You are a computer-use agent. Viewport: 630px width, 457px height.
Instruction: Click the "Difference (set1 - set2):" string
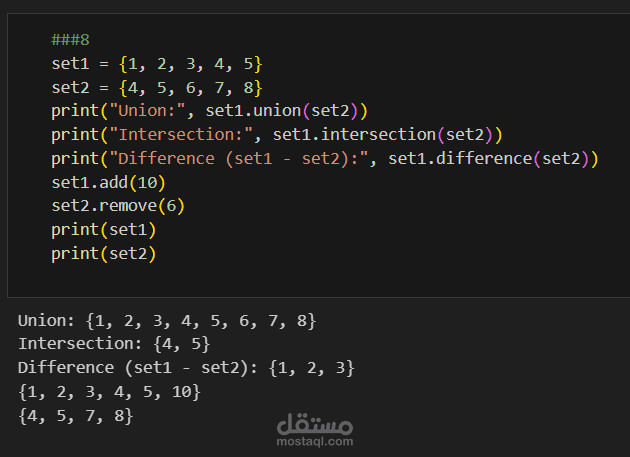[x=239, y=159]
